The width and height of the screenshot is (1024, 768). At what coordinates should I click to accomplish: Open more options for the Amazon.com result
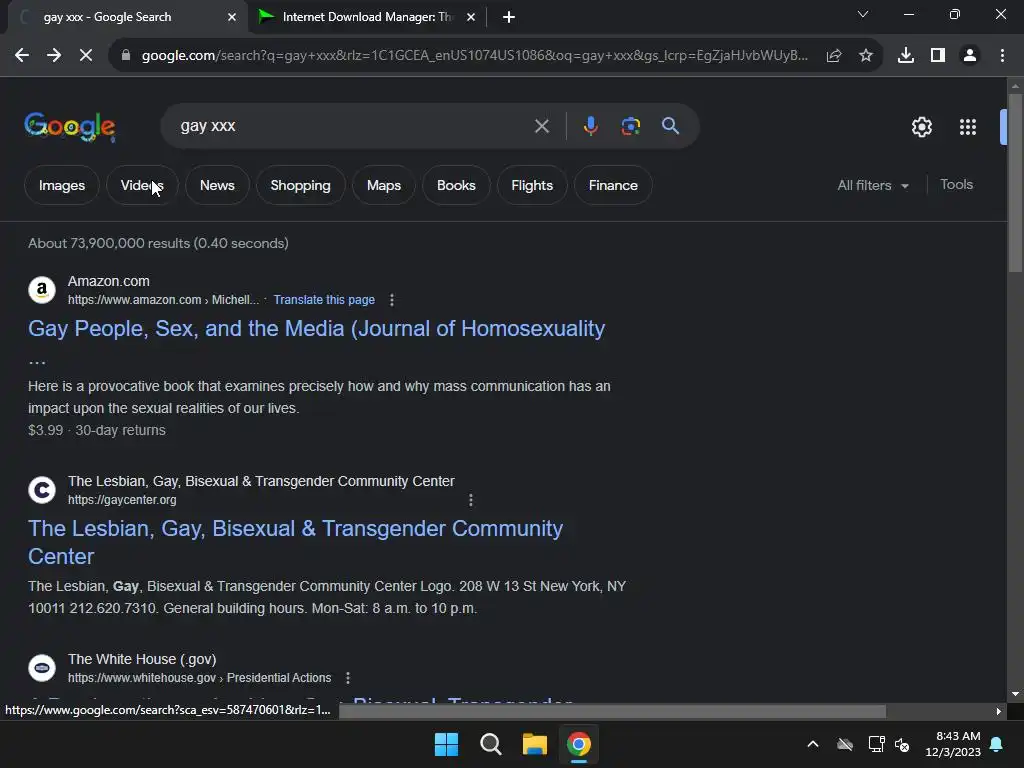click(392, 300)
